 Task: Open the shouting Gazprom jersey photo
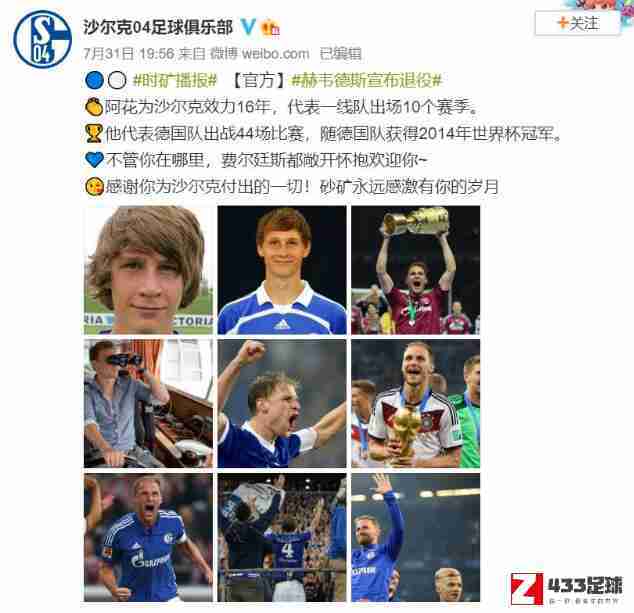[148, 537]
